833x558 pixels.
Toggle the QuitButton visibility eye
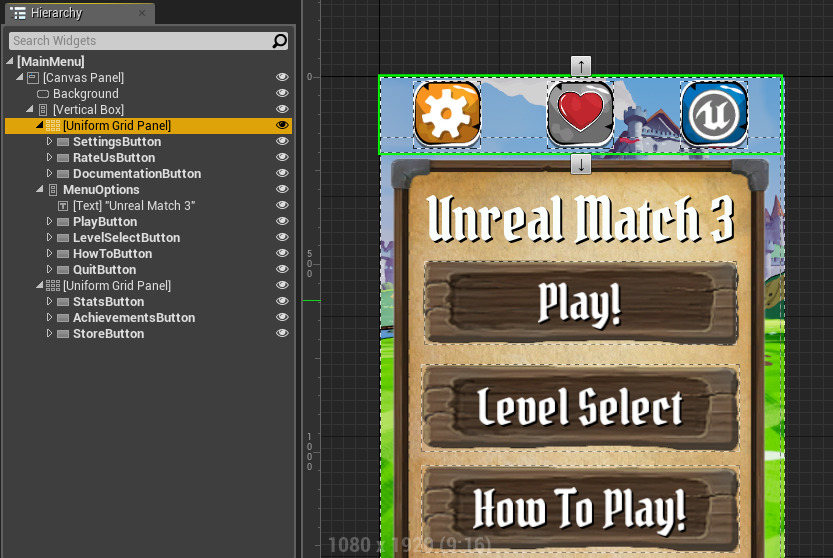[x=282, y=269]
